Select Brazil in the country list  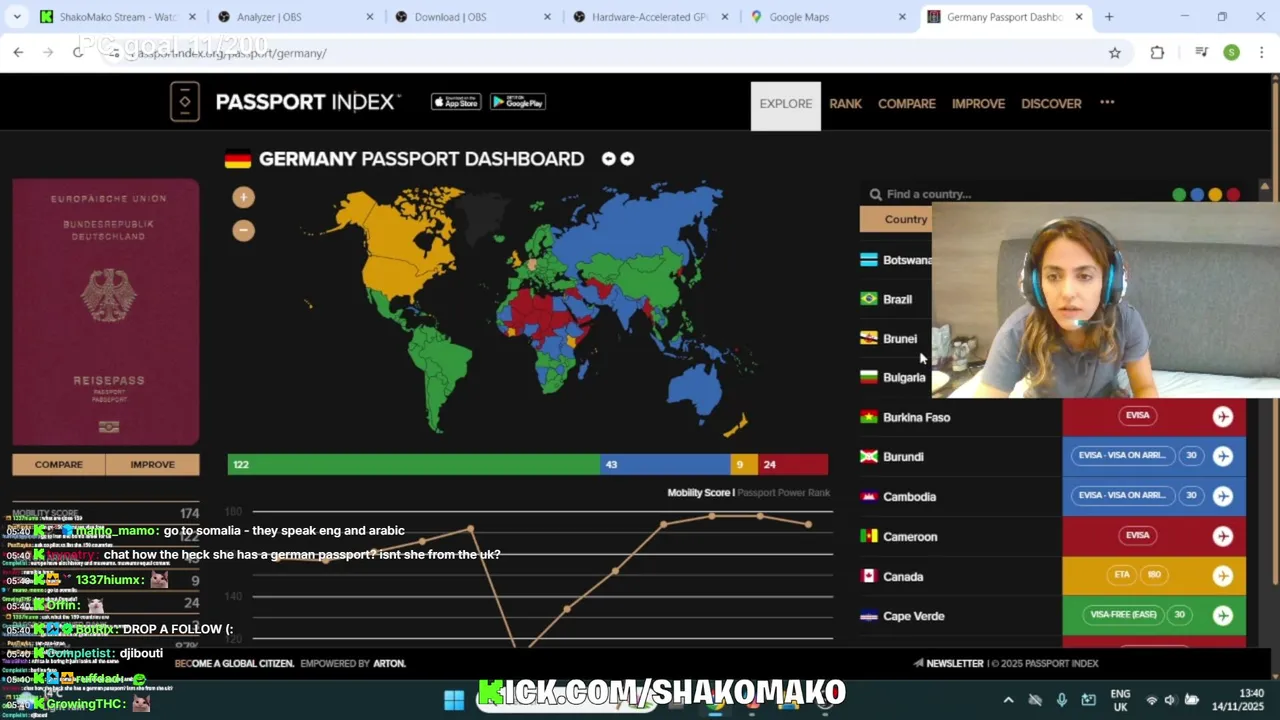(897, 299)
